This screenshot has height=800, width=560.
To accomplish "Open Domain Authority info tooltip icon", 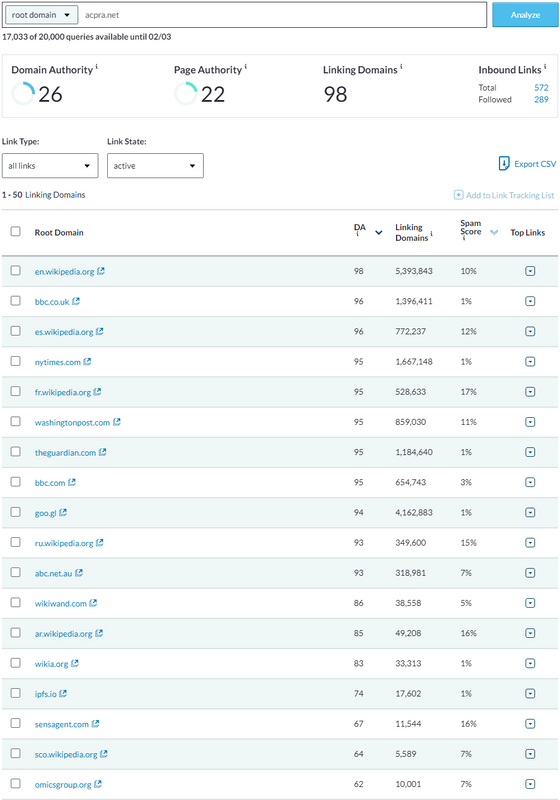I will tap(97, 66).
